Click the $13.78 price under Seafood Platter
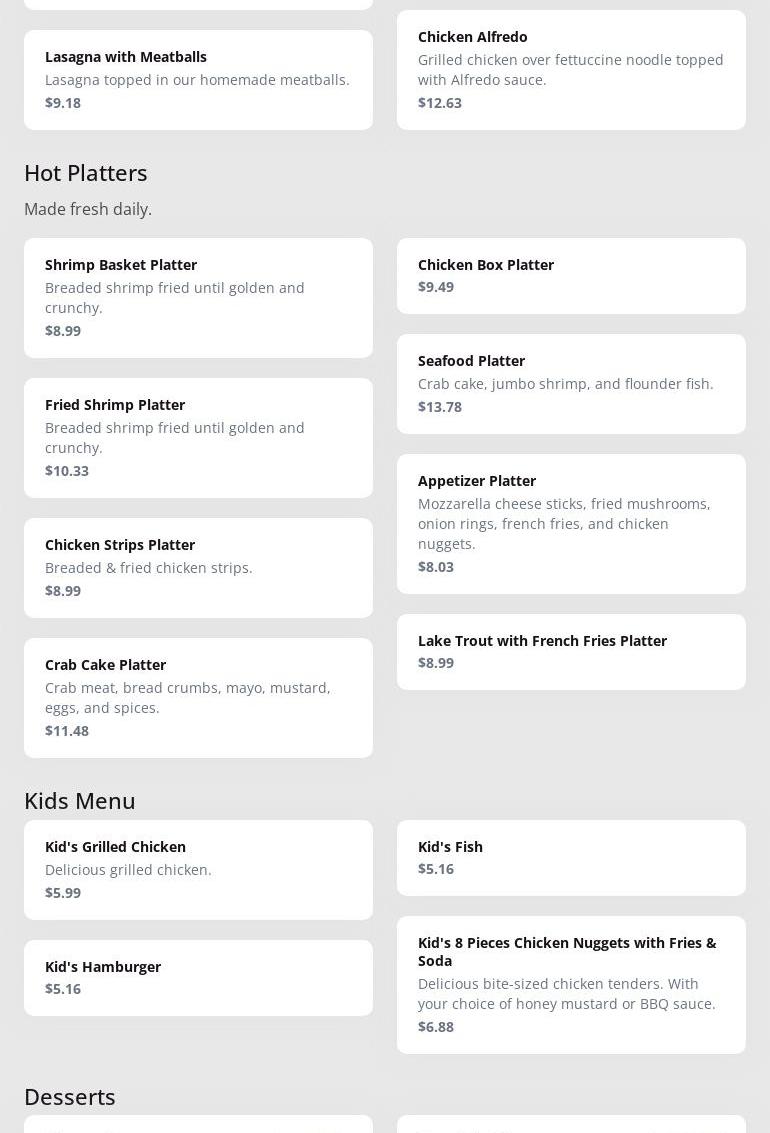This screenshot has height=1133, width=770. coord(440,407)
